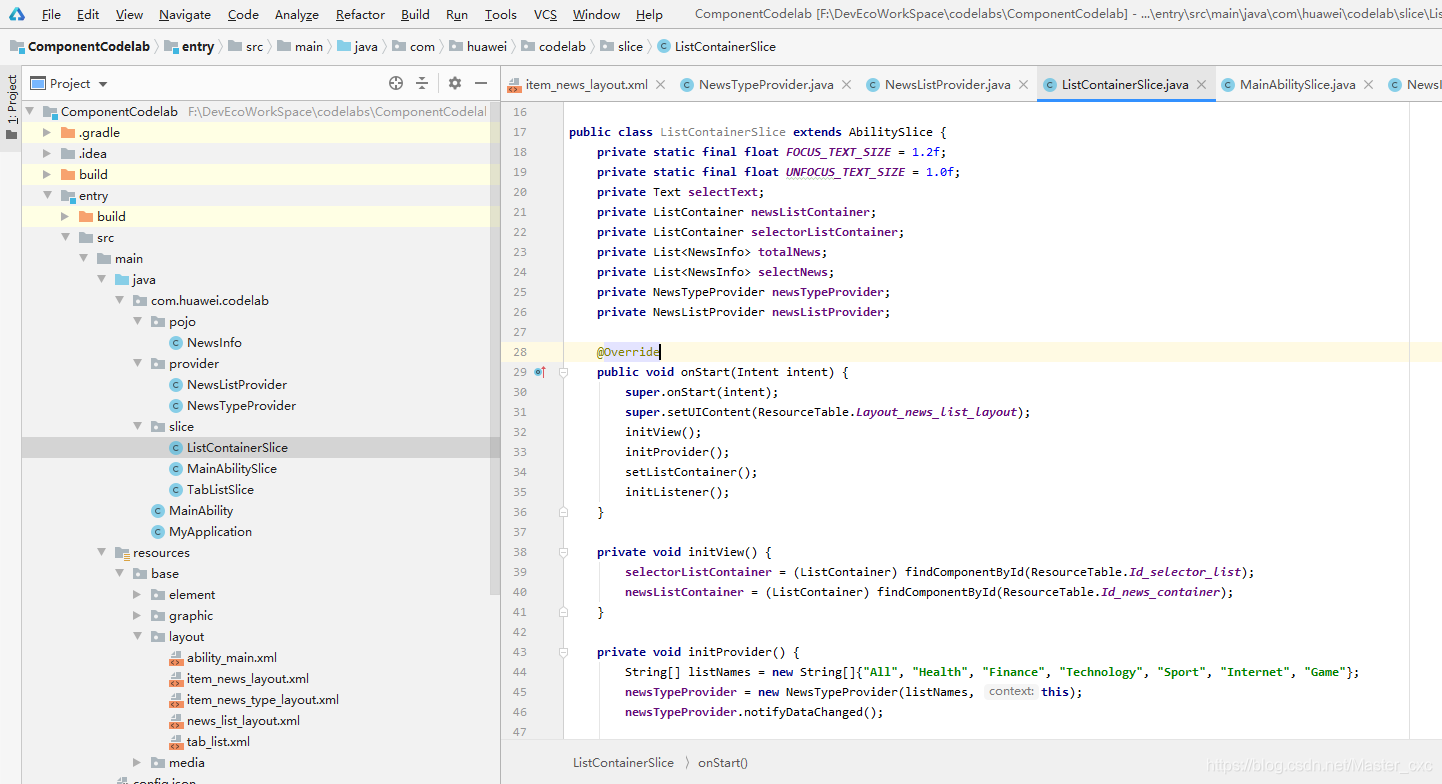
Task: Close the item_news_layout.xml tab
Action: pyautogui.click(x=660, y=85)
